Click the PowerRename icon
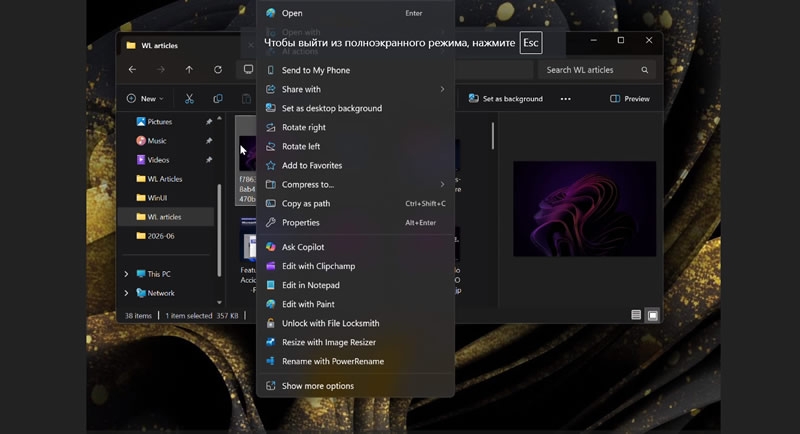Viewport: 800px width, 434px height. point(271,361)
